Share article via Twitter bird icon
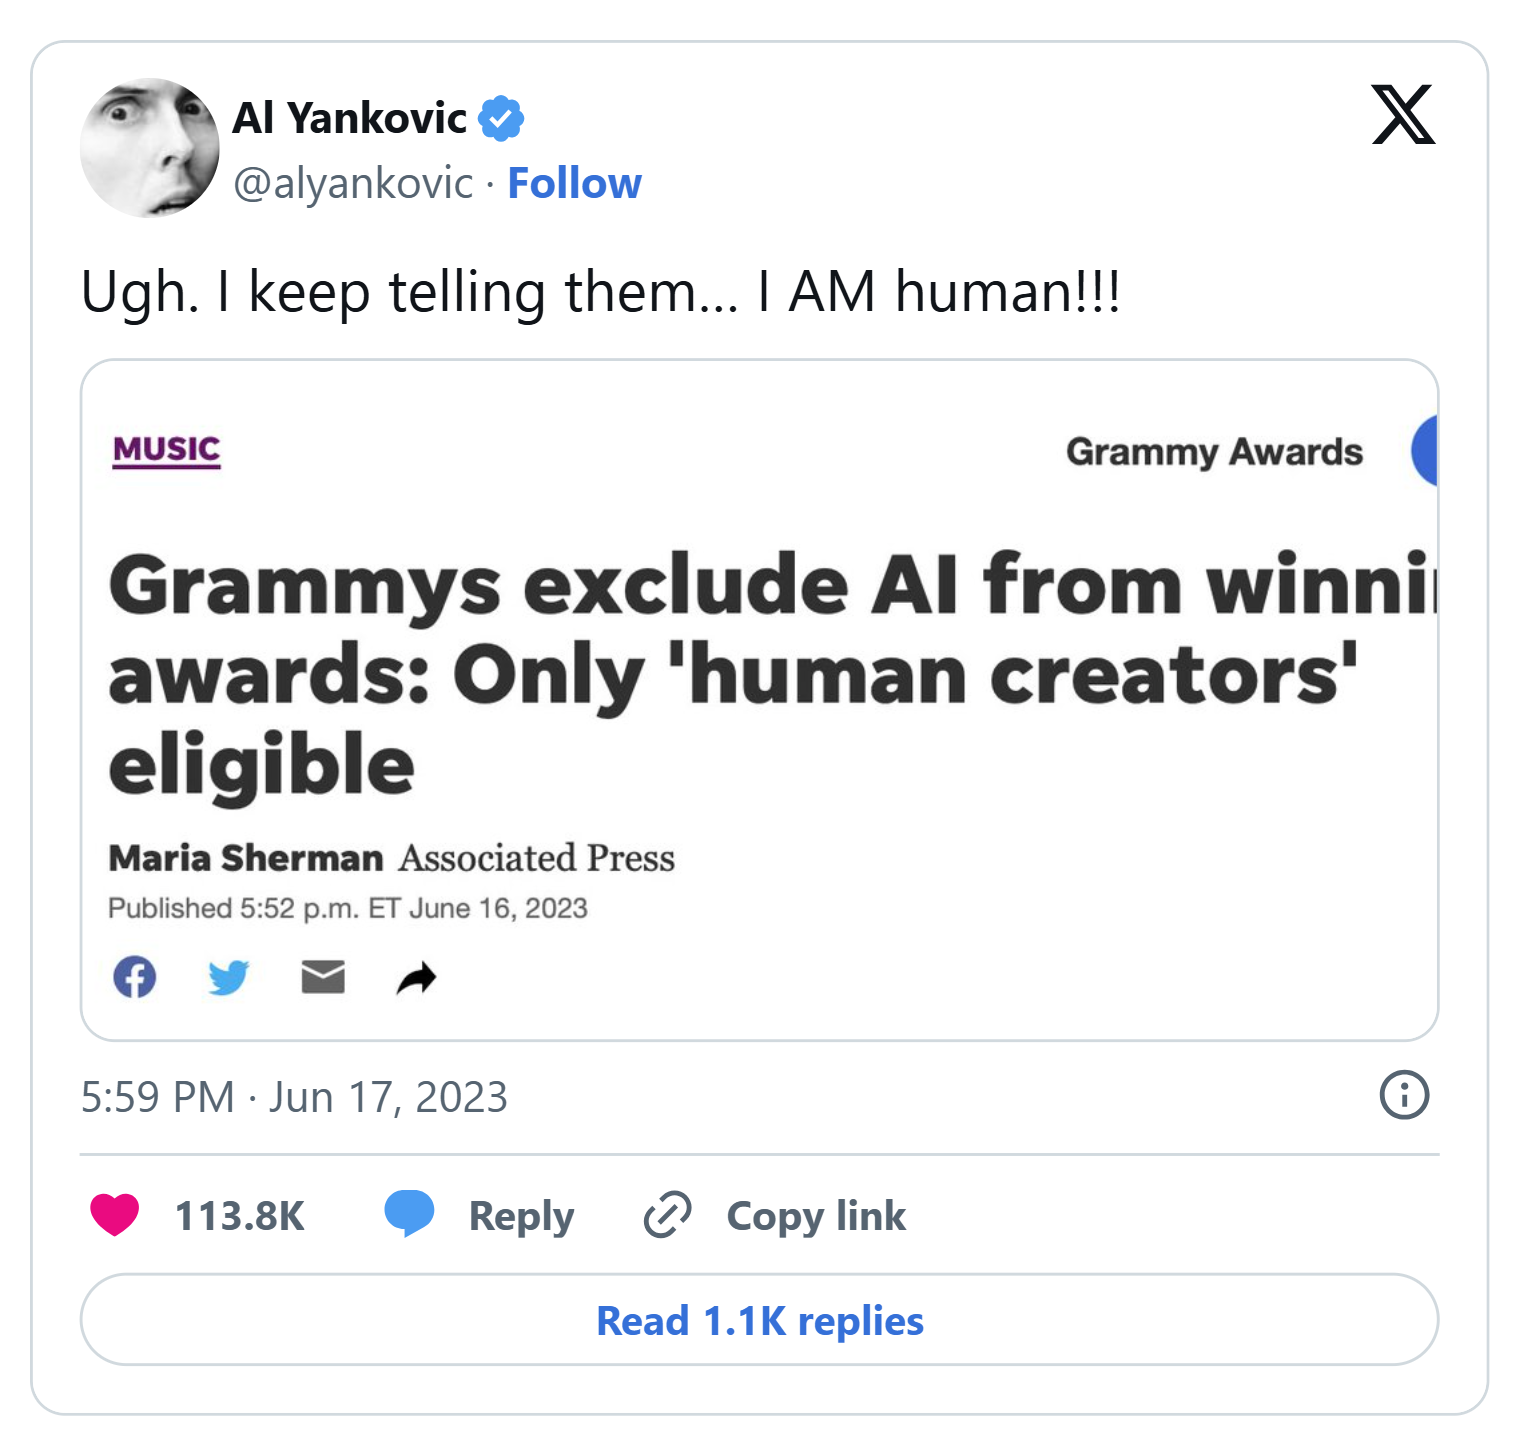 [x=228, y=977]
